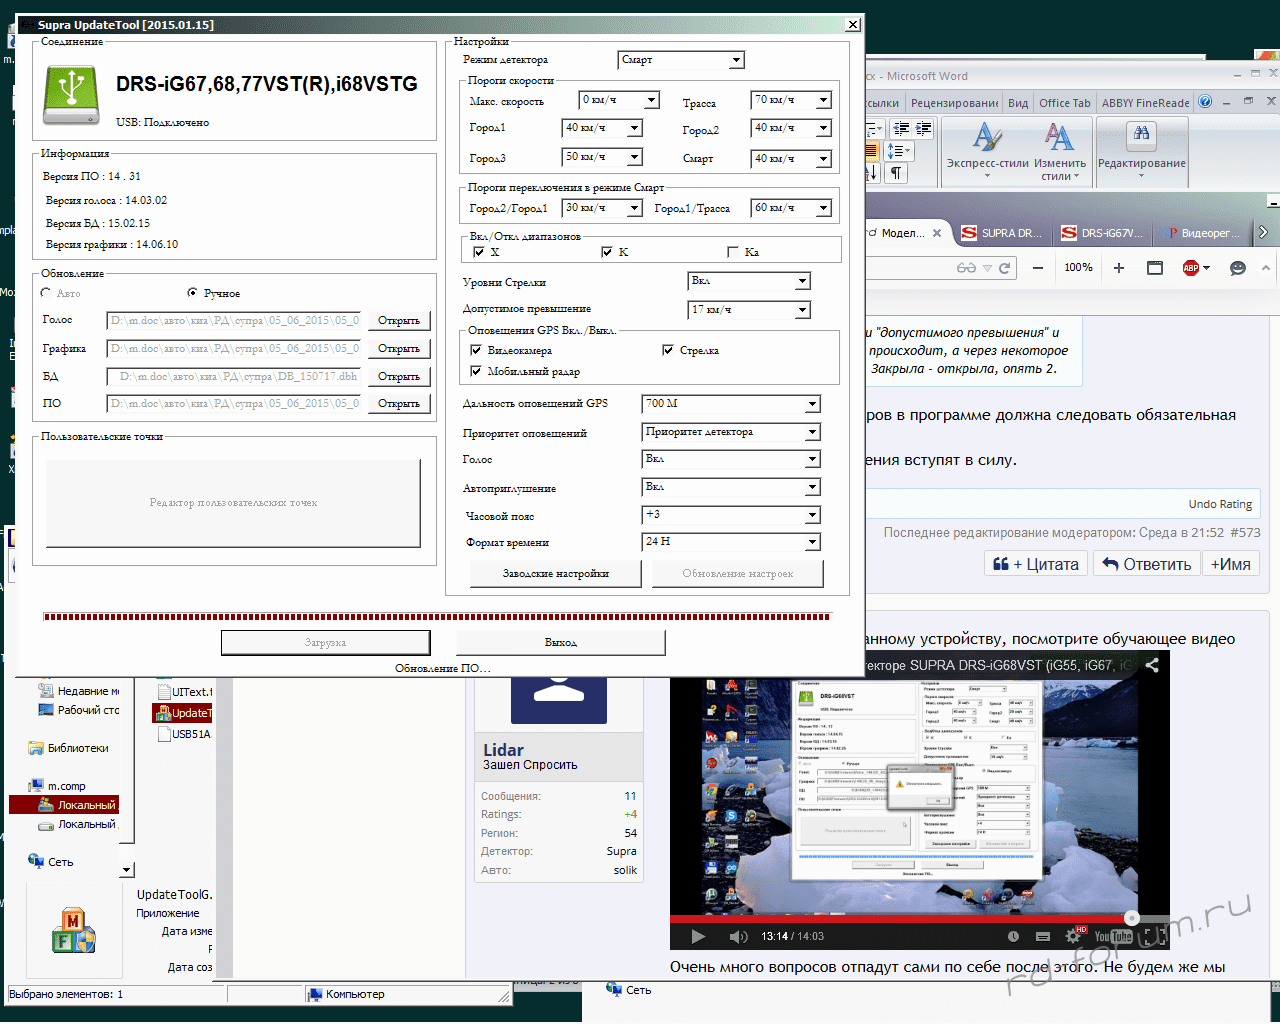Click increase indent icon in Word ribbon
The image size is (1280, 1024).
click(923, 128)
